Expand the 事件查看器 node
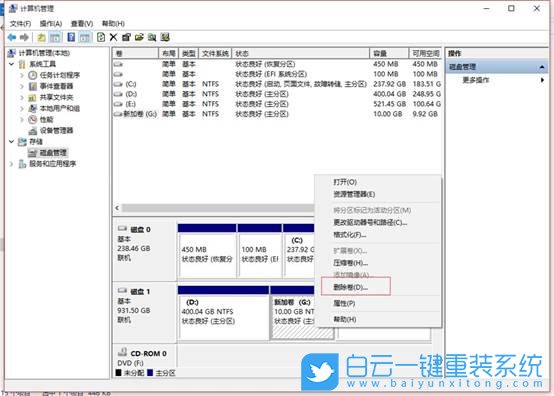The image size is (554, 396). pos(22,86)
